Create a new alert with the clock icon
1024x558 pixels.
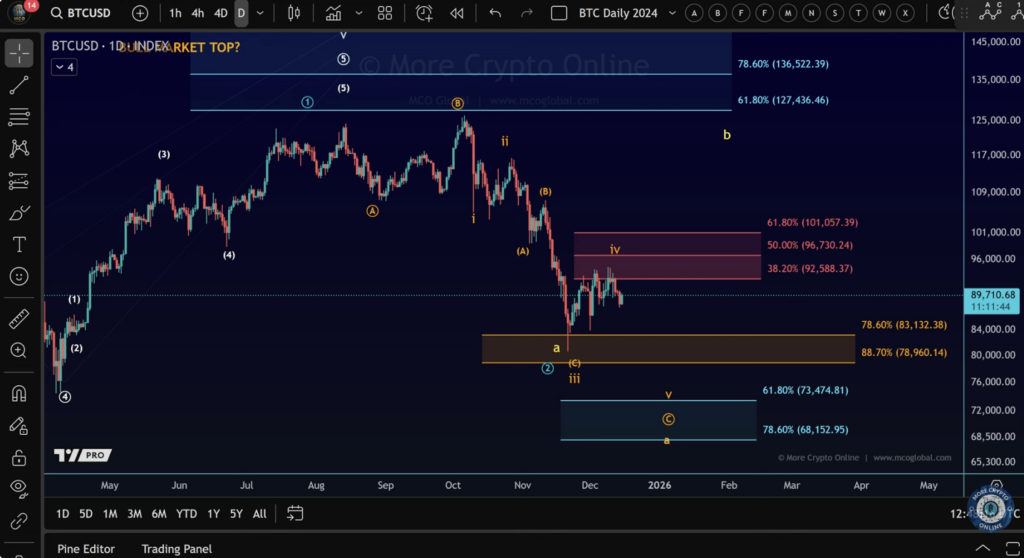pyautogui.click(x=424, y=13)
